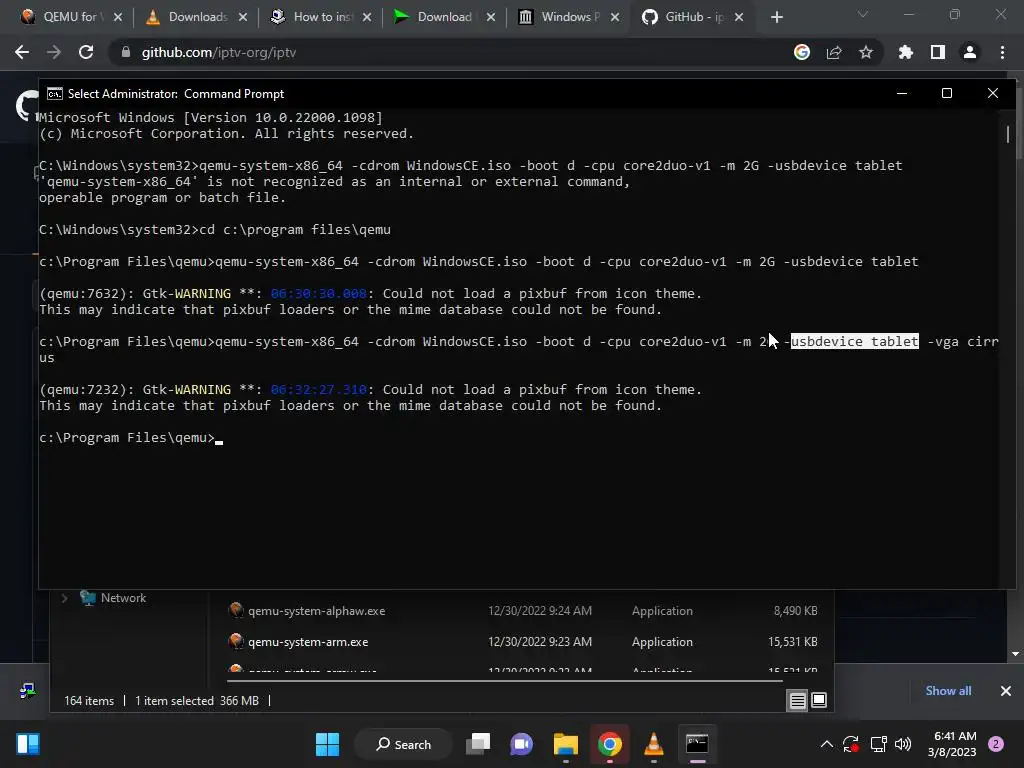Open the tab search chevron

[863, 14]
